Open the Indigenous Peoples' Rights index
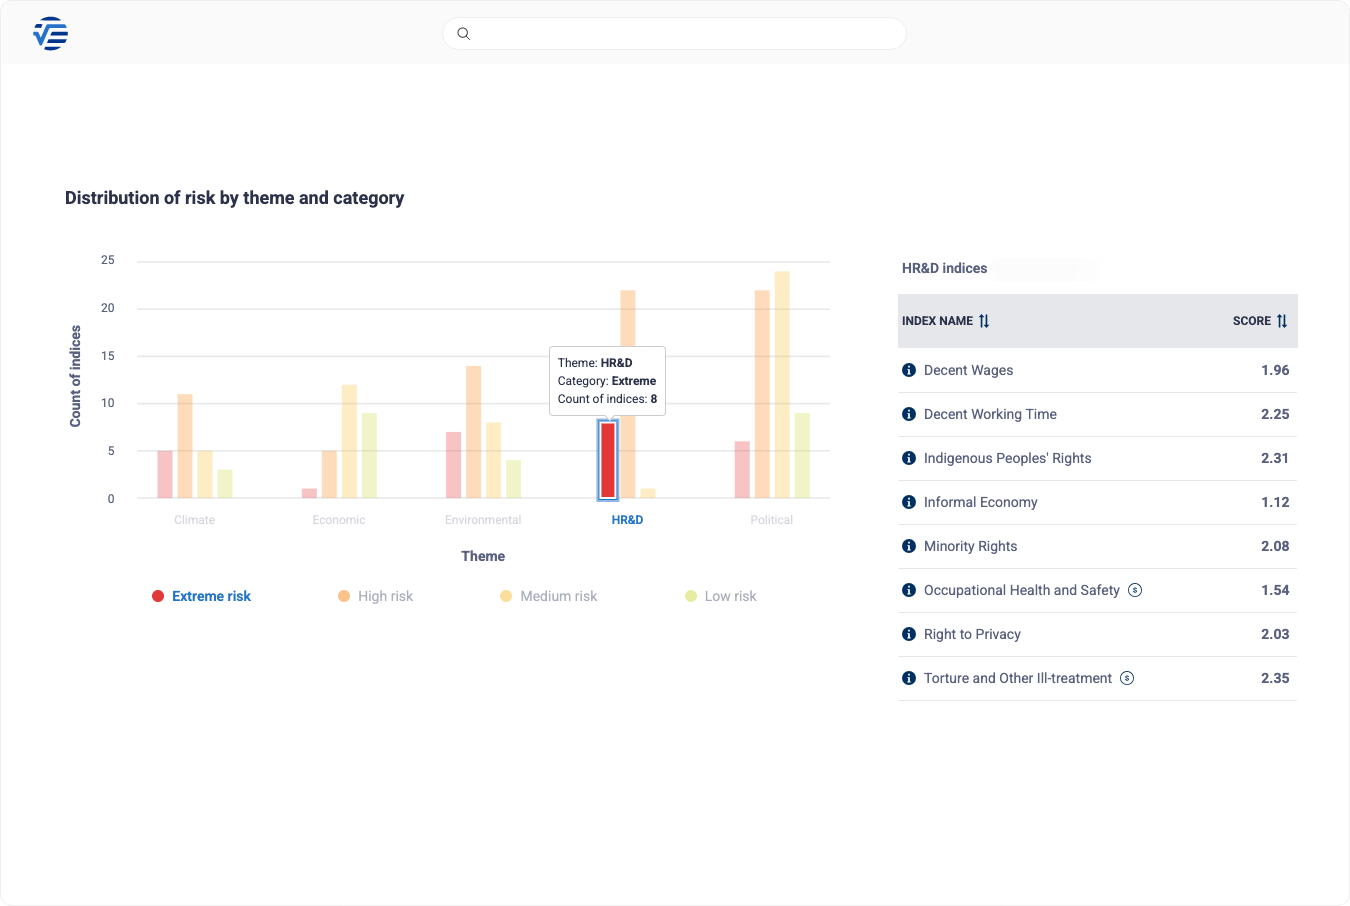Screen dimensions: 1350x906 coord(1007,458)
